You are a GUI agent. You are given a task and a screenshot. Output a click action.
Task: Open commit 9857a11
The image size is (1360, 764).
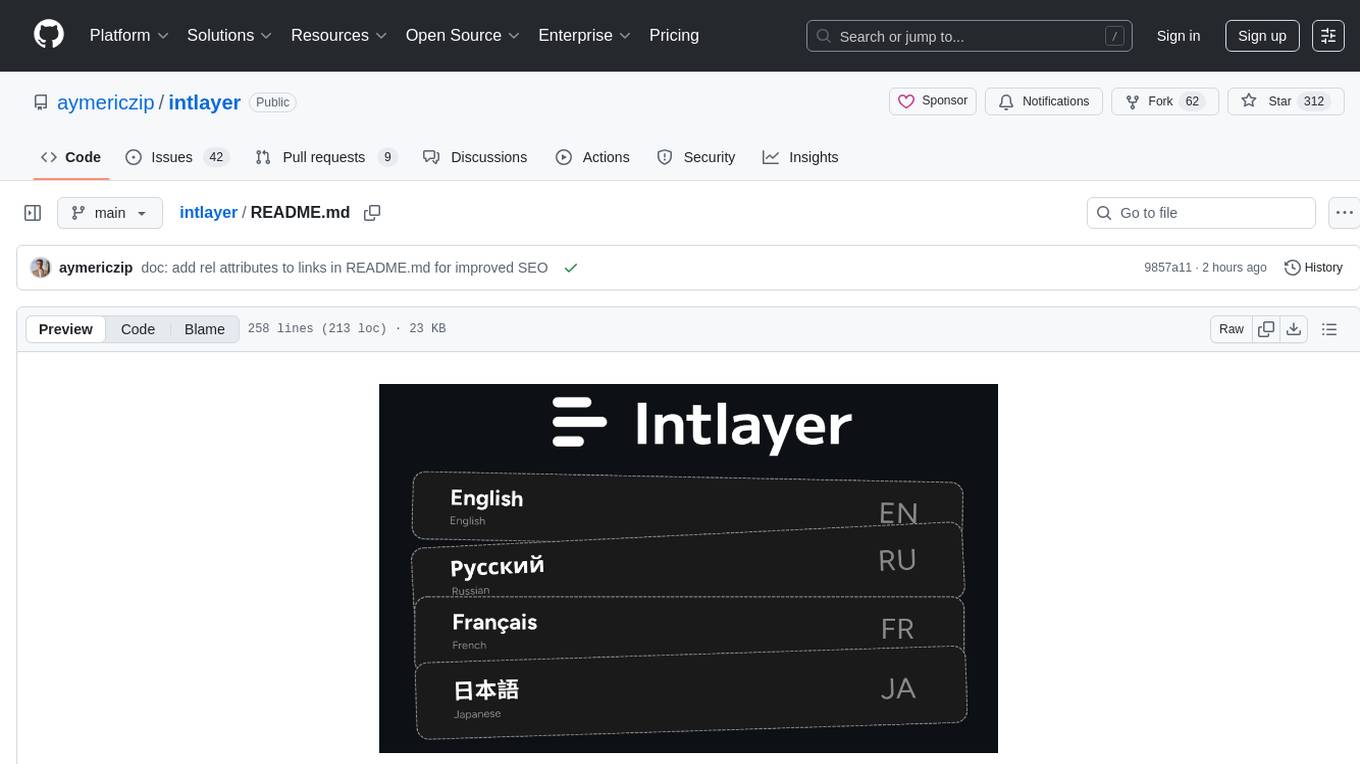tap(1168, 267)
